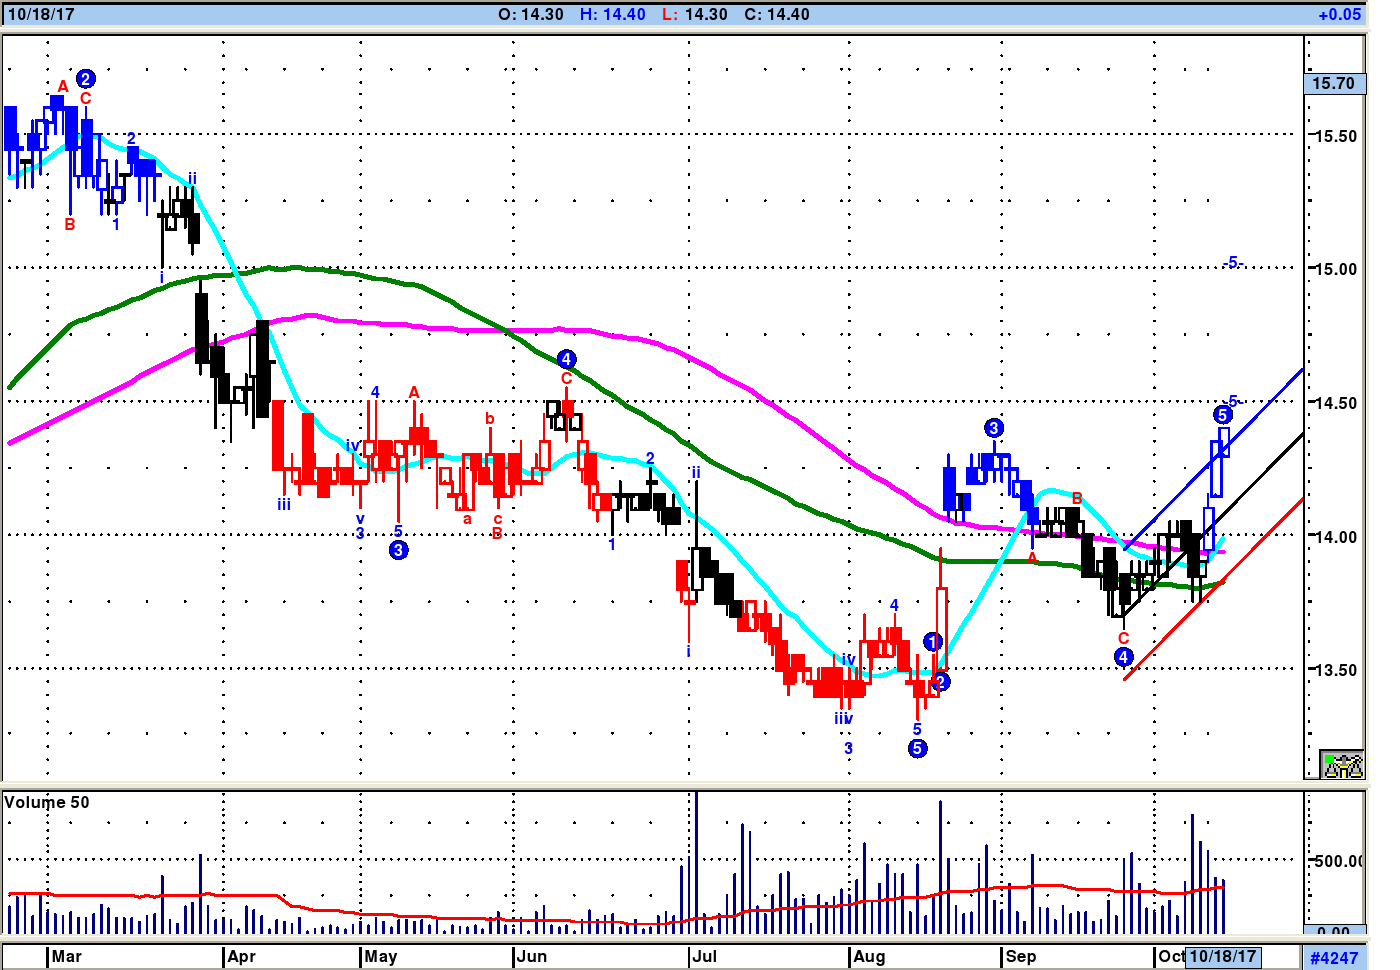This screenshot has height=970, width=1400.
Task: Click the 10/18/17 date in the top header
Action: 41,14
